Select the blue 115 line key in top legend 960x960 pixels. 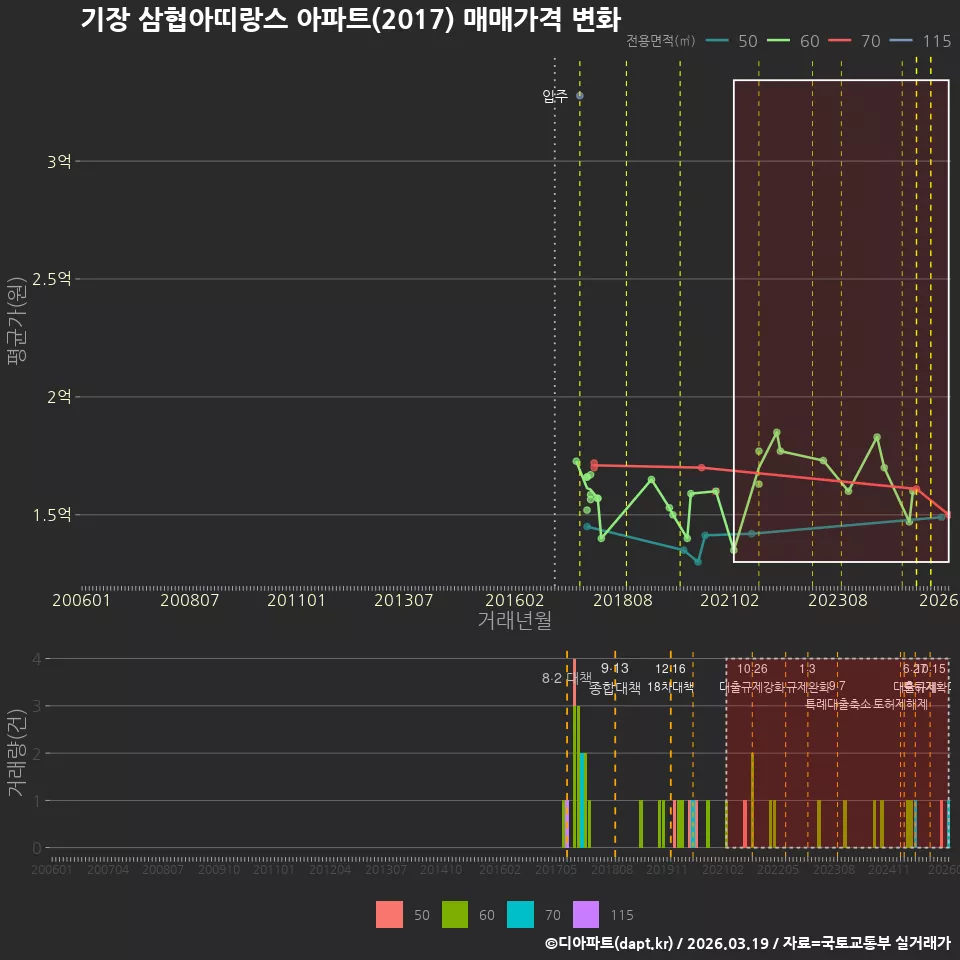point(901,41)
